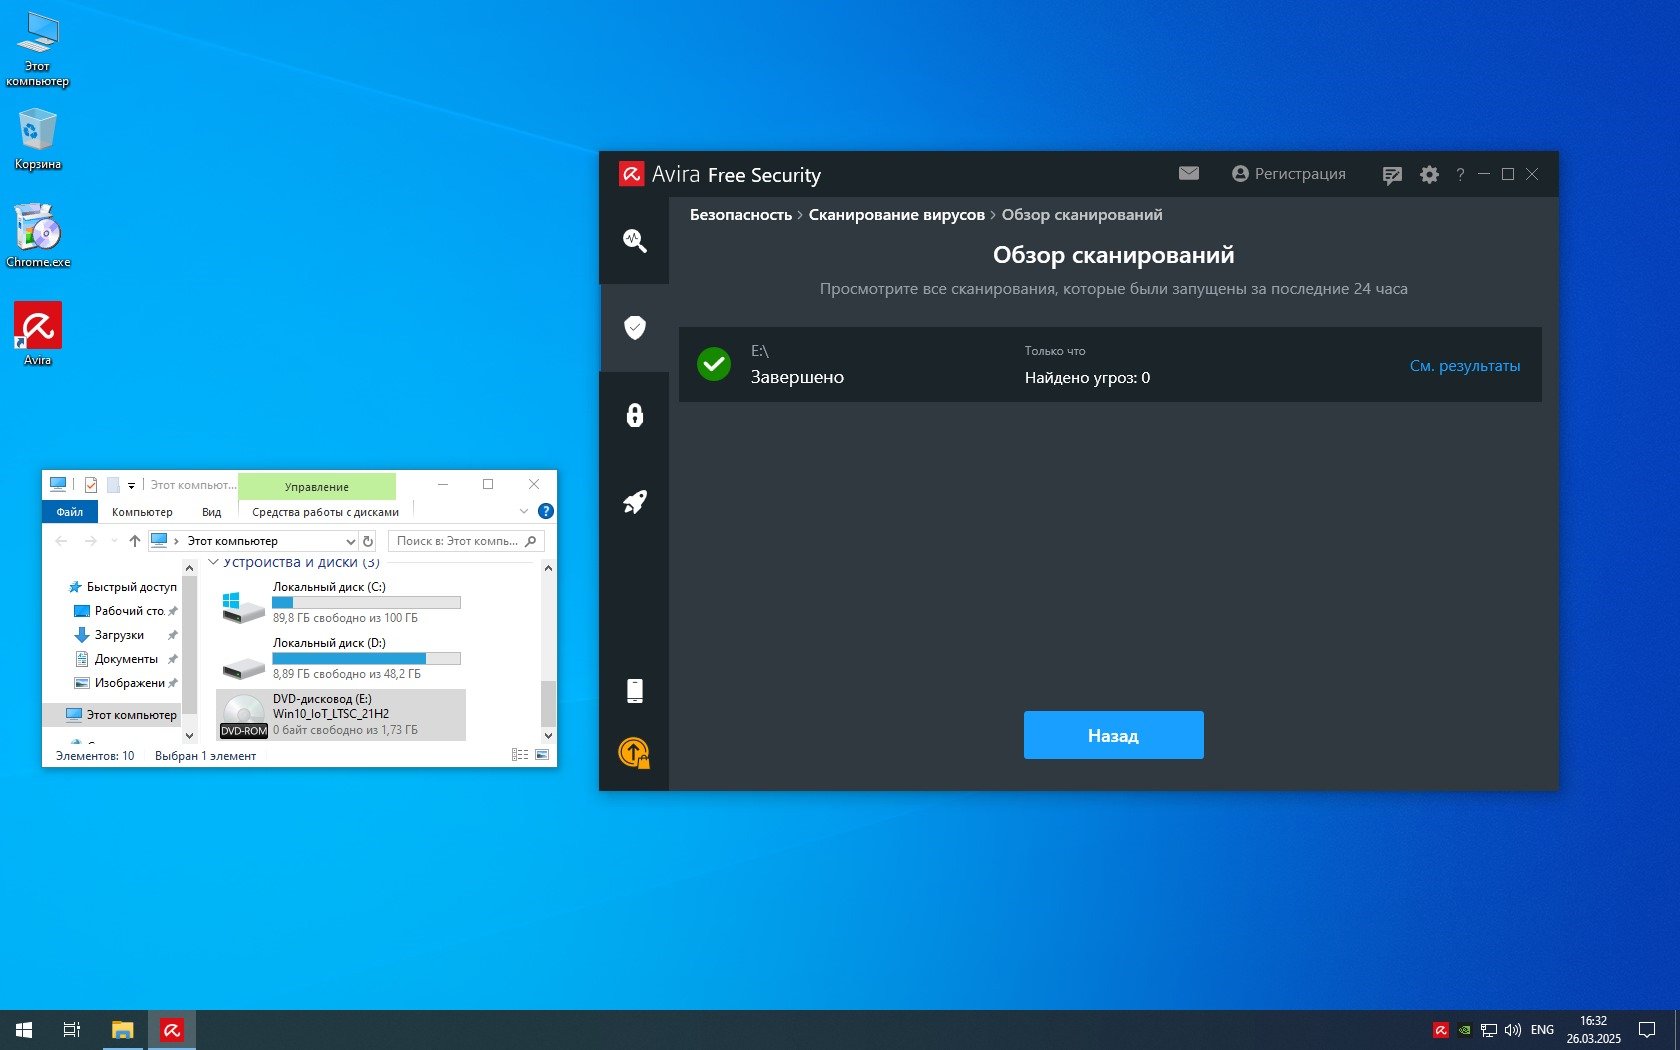1680x1050 pixels.
Task: Click the Explorer search input field
Action: click(457, 541)
